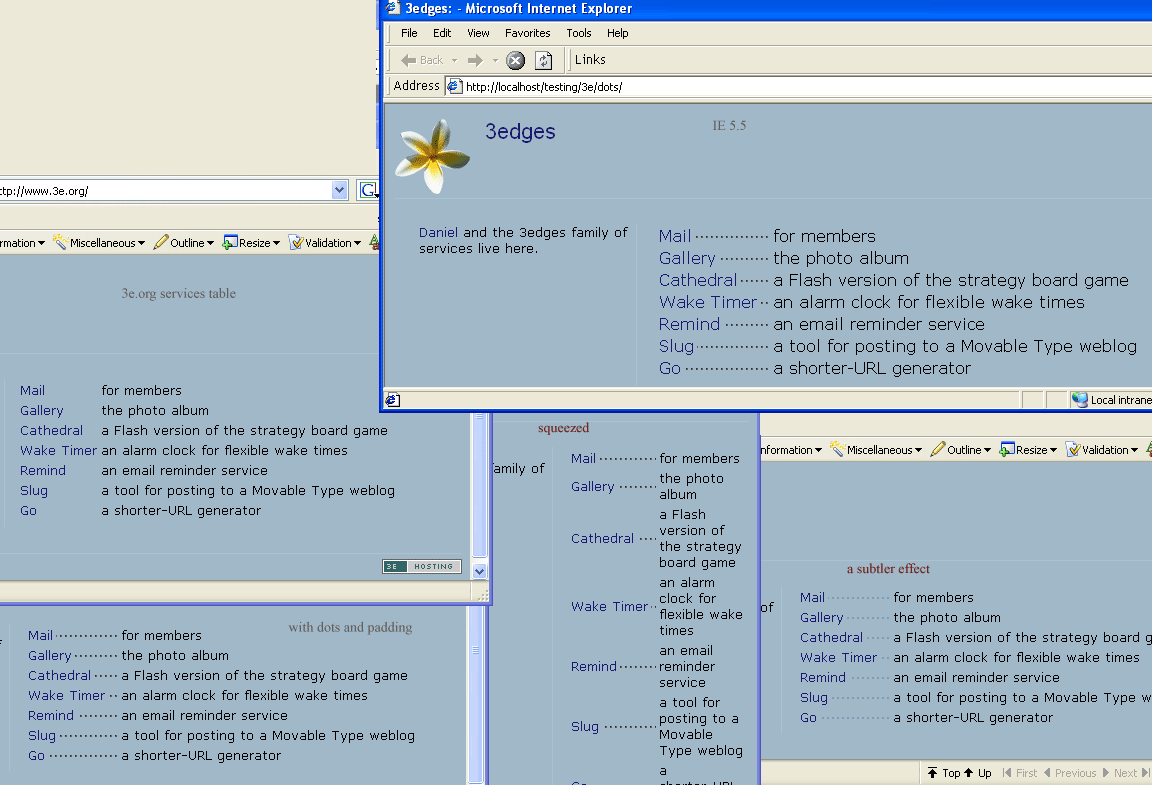Open the View menu in Internet Explorer
This screenshot has width=1152, height=785.
tap(478, 33)
